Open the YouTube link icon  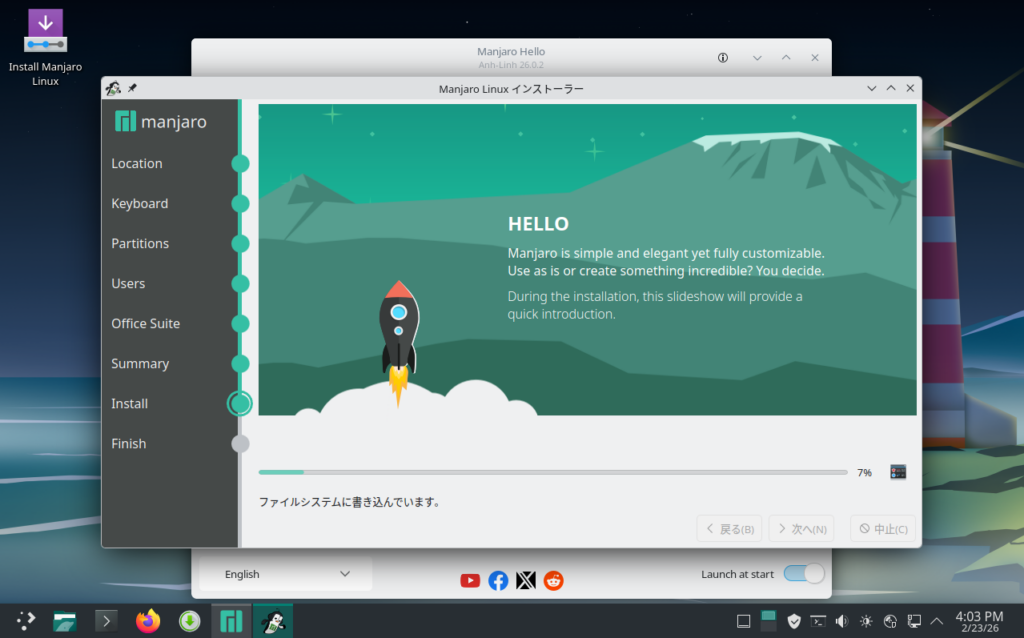point(470,580)
